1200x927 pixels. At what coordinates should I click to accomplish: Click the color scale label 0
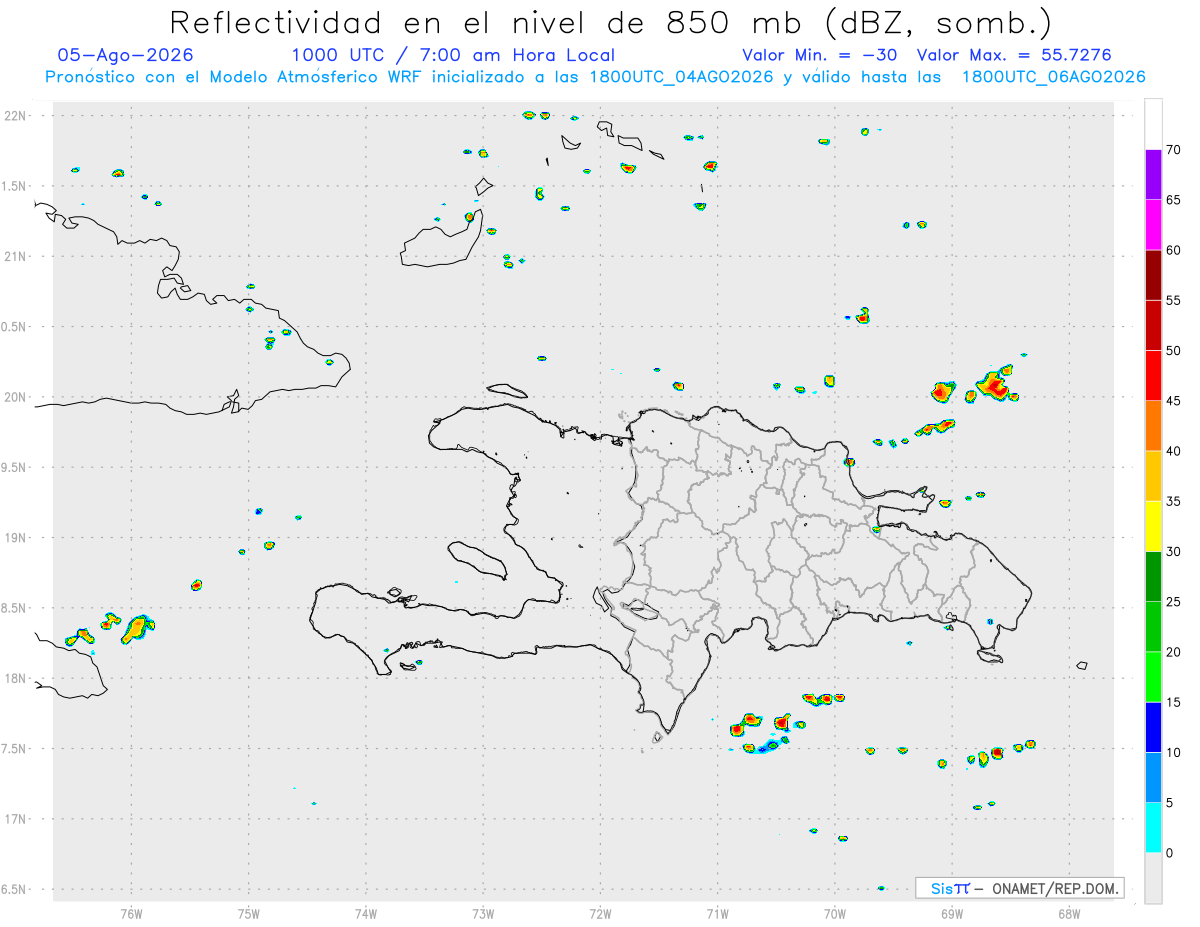[1169, 853]
